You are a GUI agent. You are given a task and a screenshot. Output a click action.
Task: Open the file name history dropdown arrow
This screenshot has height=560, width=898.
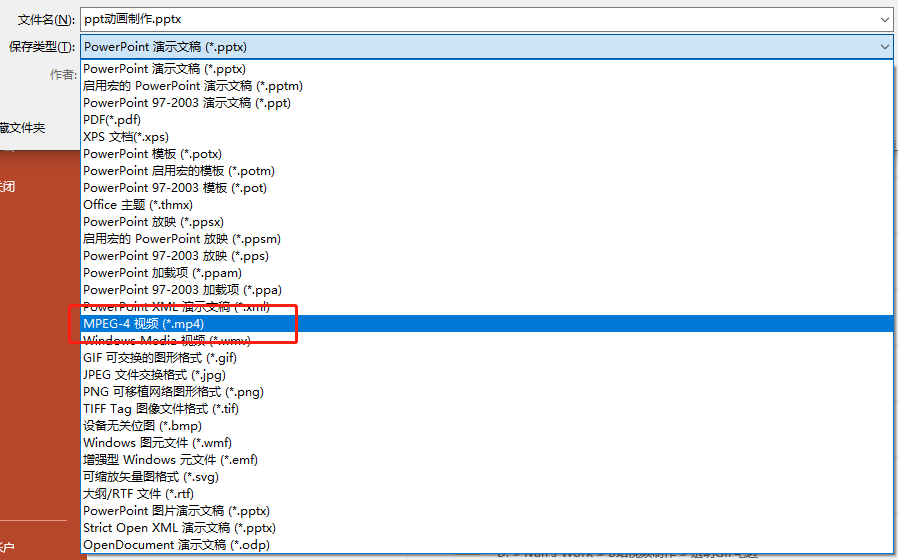[x=884, y=19]
